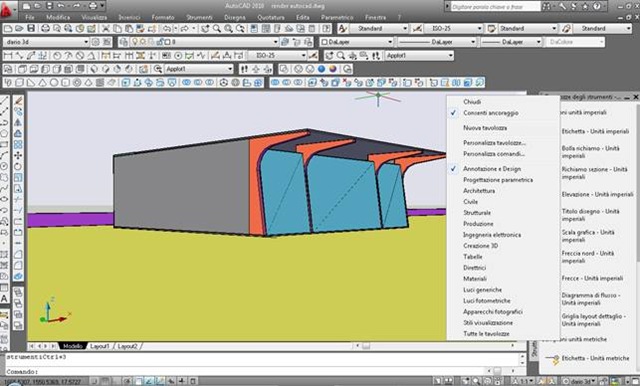
Task: Select Architettura palette group
Action: pyautogui.click(x=479, y=191)
